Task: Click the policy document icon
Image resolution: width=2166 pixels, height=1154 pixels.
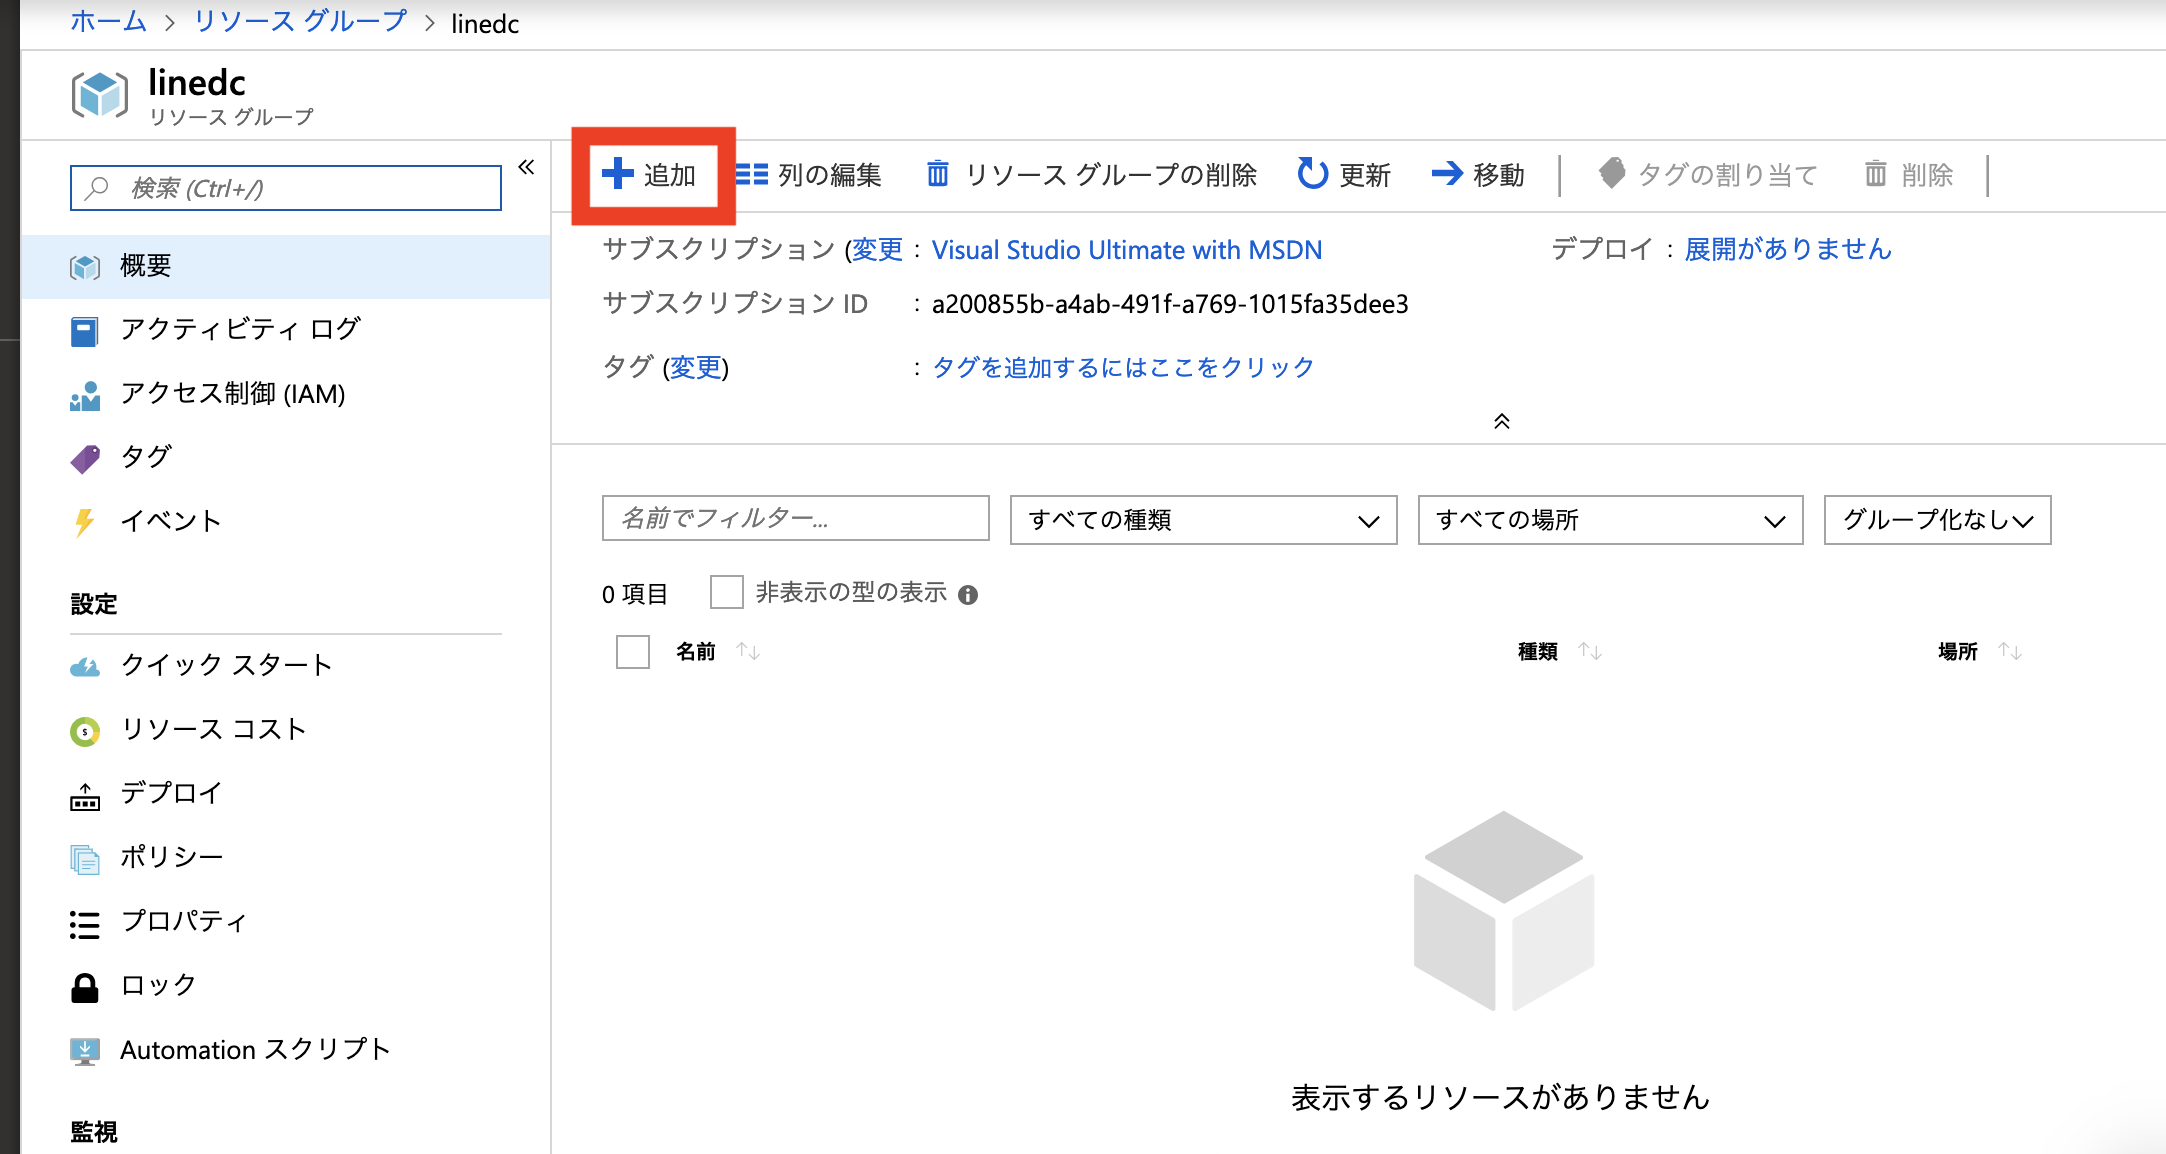Action: pos(85,860)
